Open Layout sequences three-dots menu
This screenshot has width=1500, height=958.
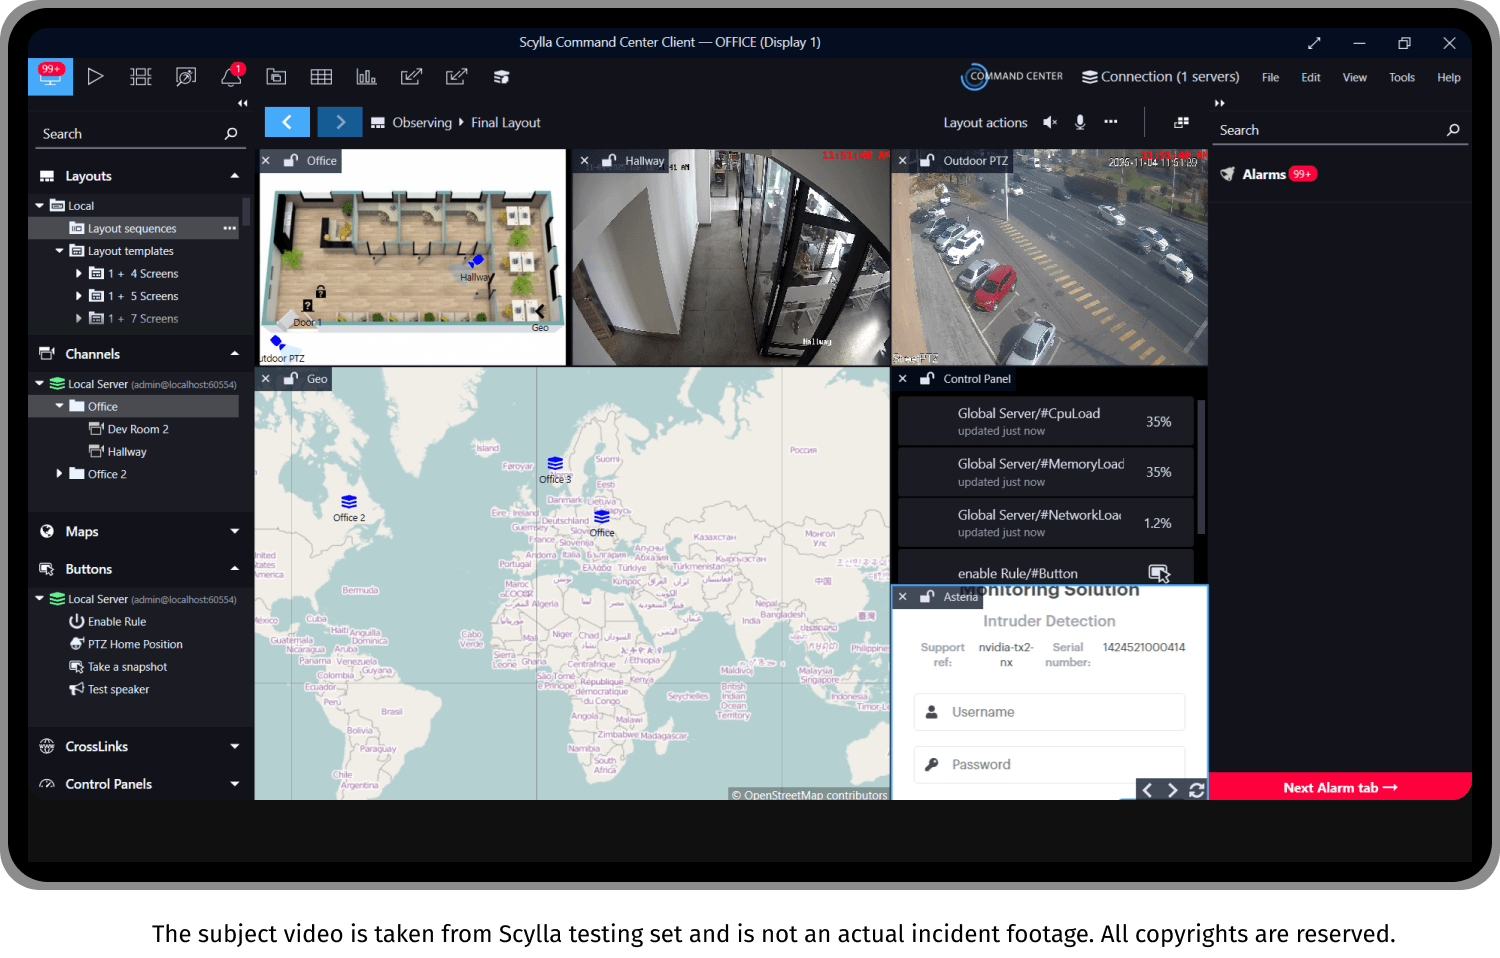[x=230, y=228]
